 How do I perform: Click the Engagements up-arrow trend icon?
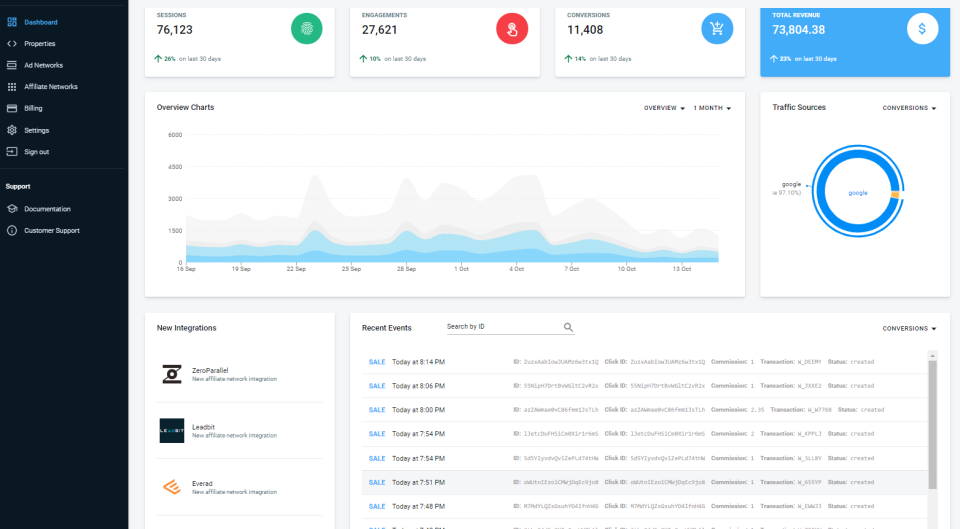point(363,59)
